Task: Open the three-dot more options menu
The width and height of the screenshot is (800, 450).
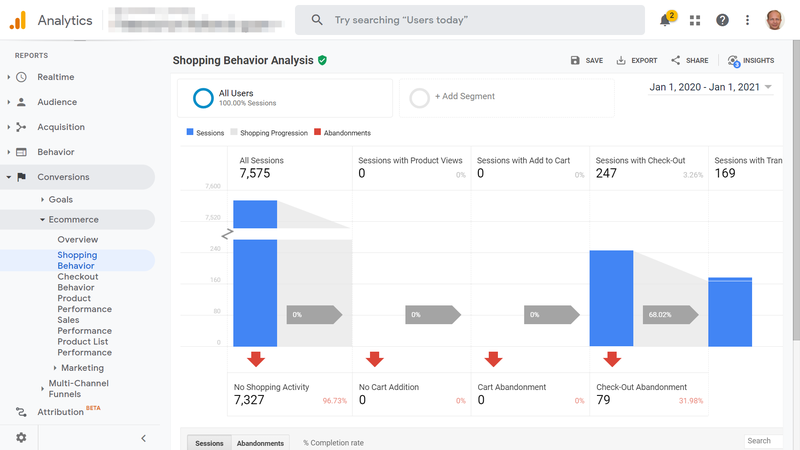Action: click(x=747, y=20)
